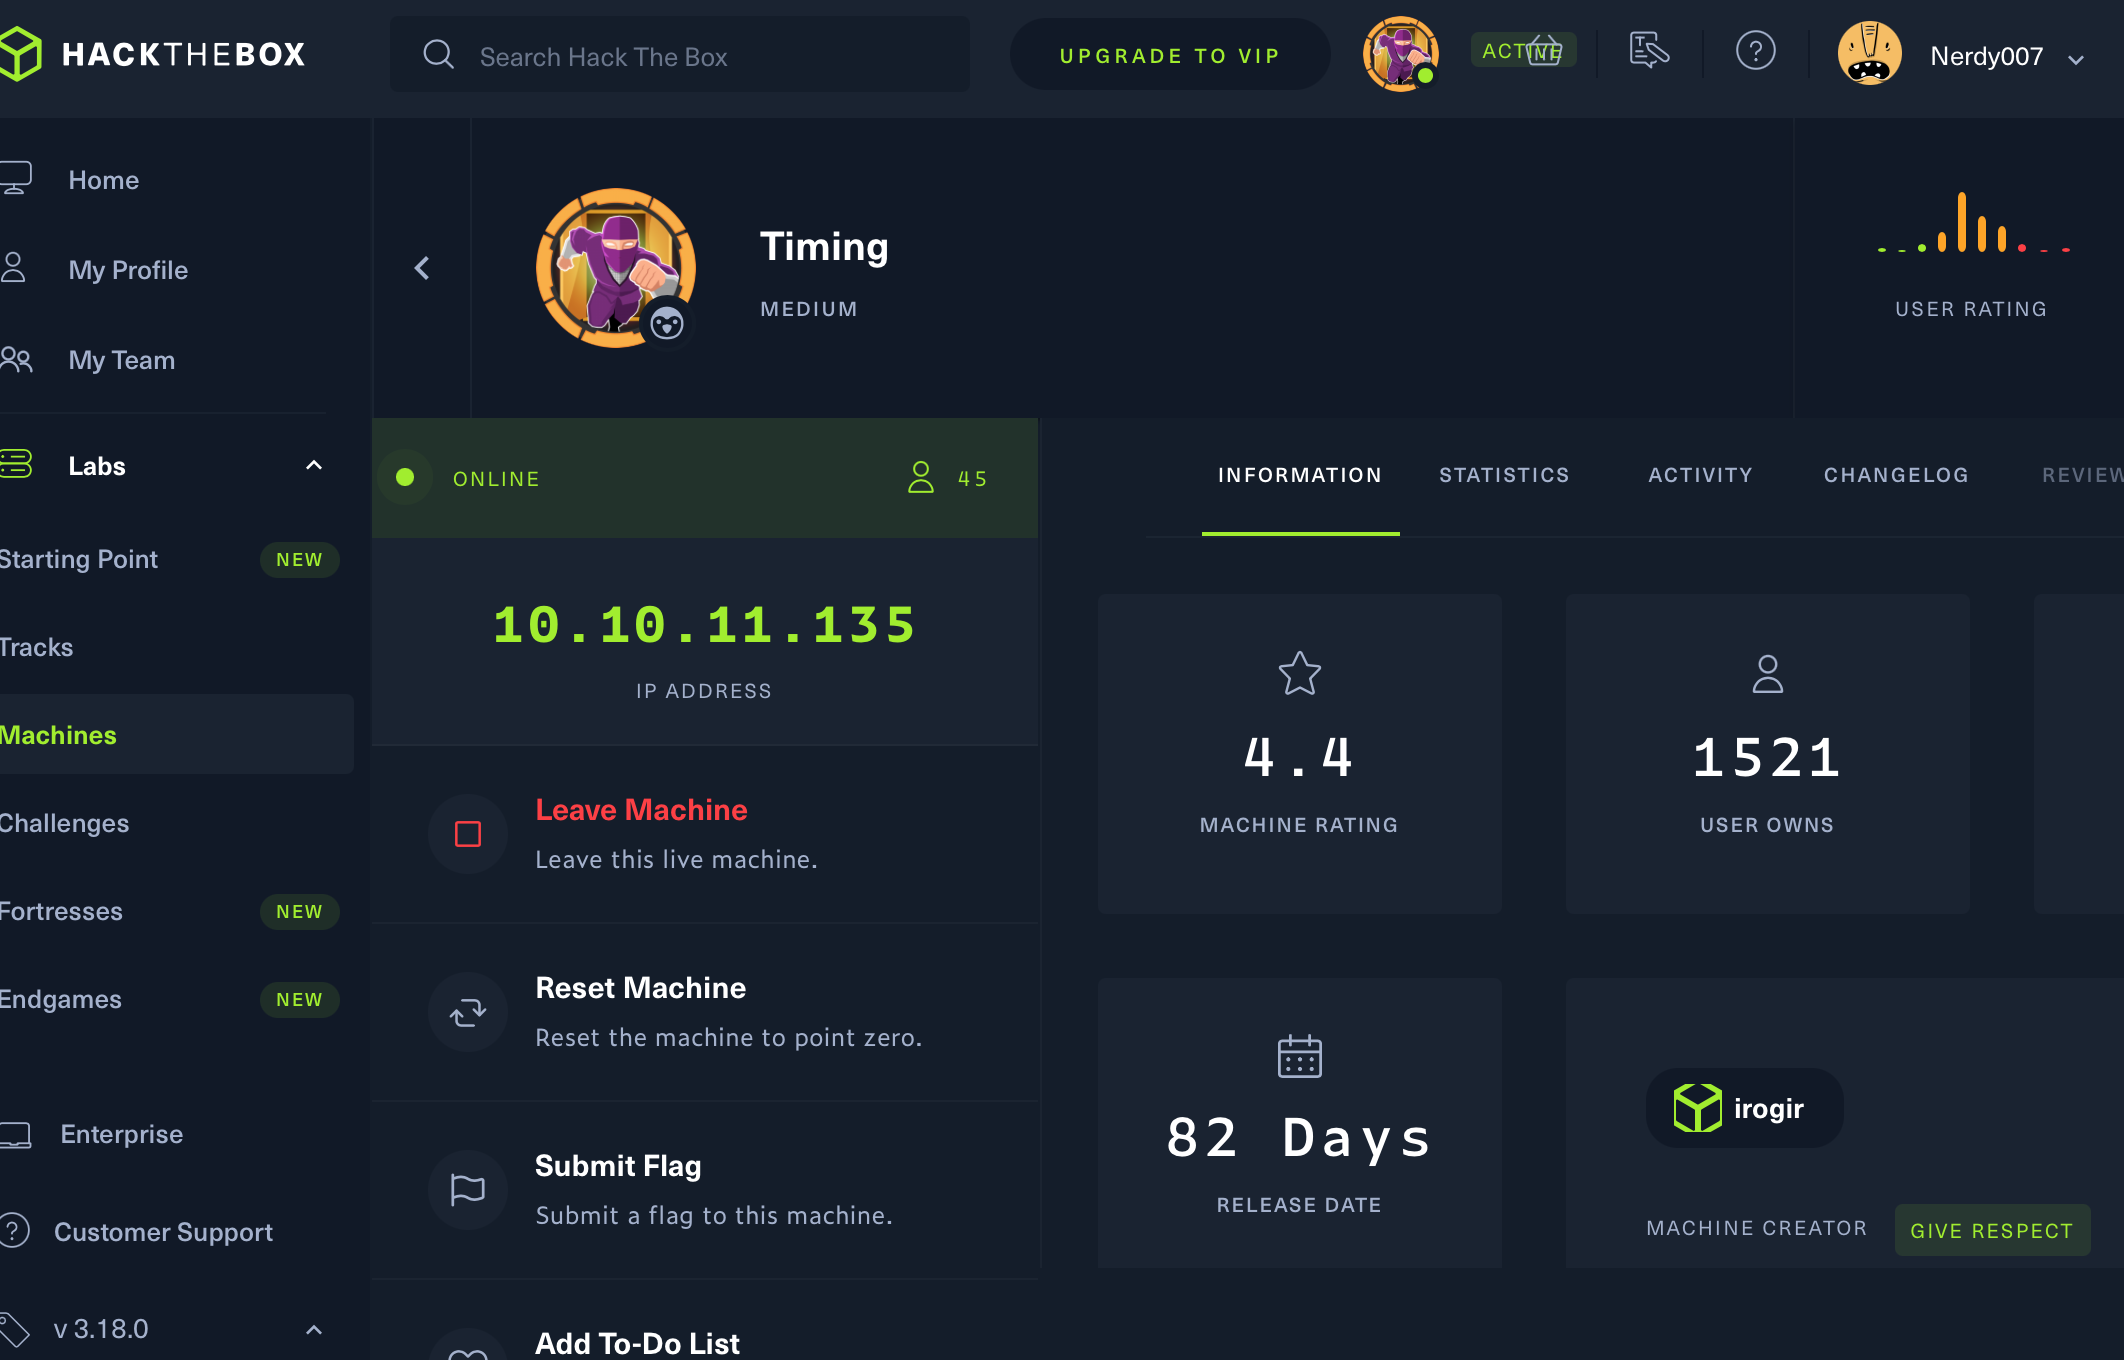Open My Team page
Viewport: 2124px width, 1360px height.
(122, 360)
